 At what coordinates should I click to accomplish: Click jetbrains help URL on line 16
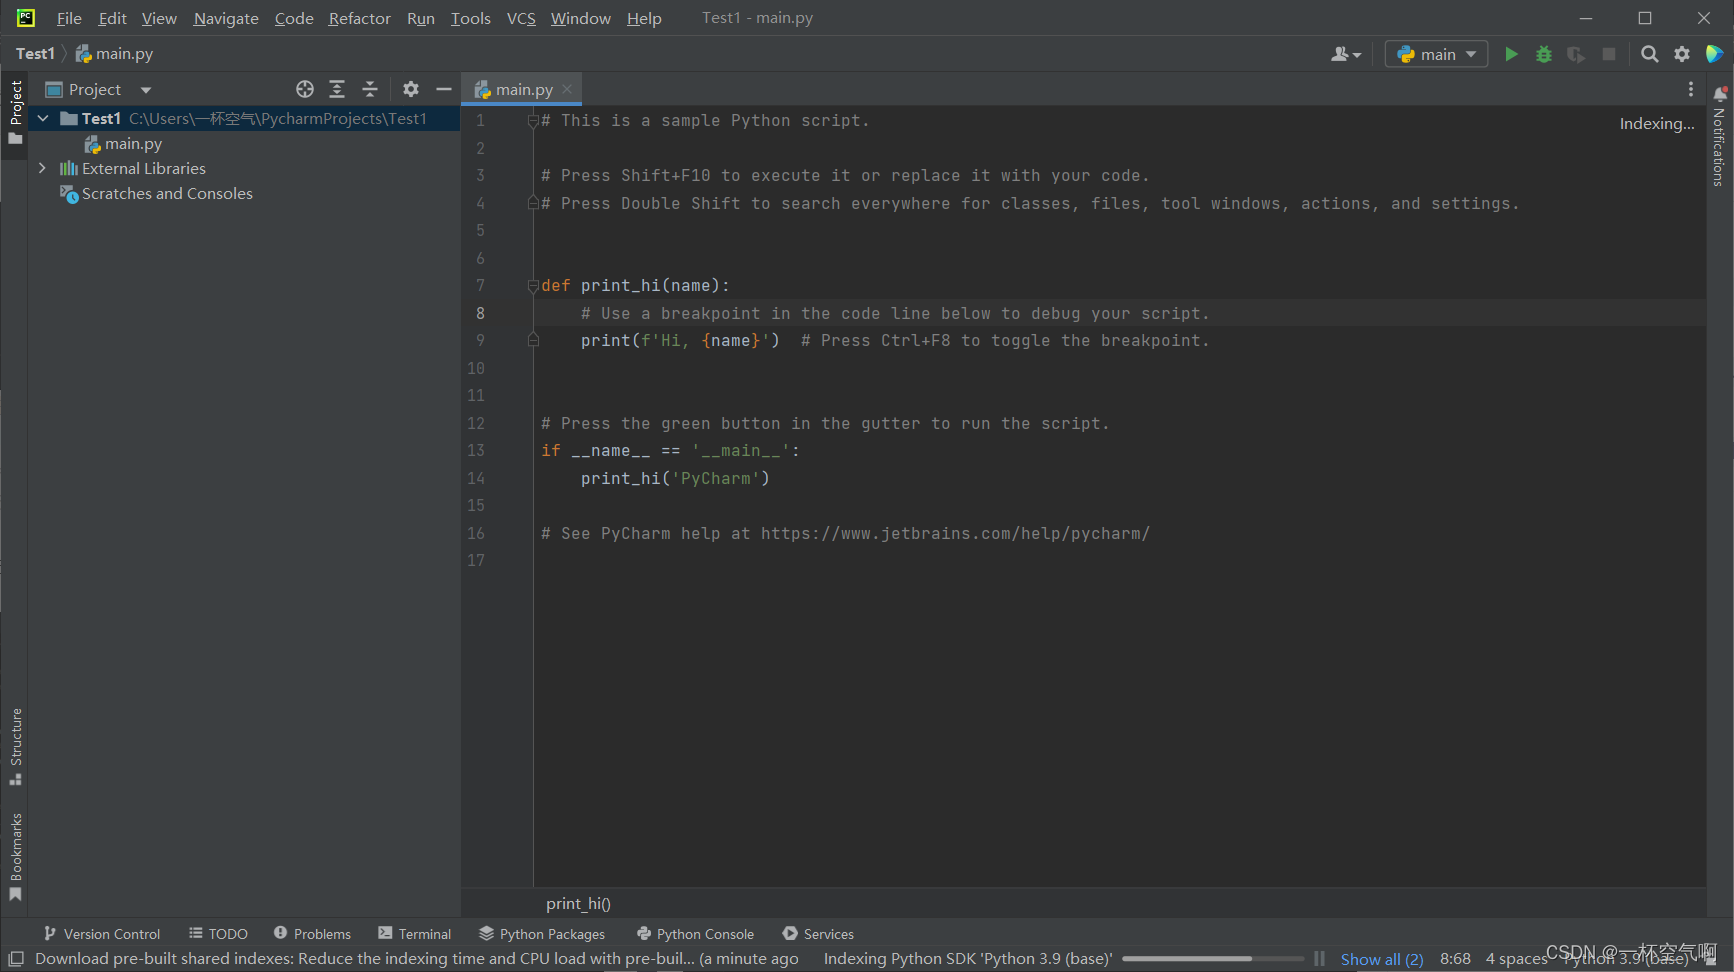pyautogui.click(x=955, y=534)
